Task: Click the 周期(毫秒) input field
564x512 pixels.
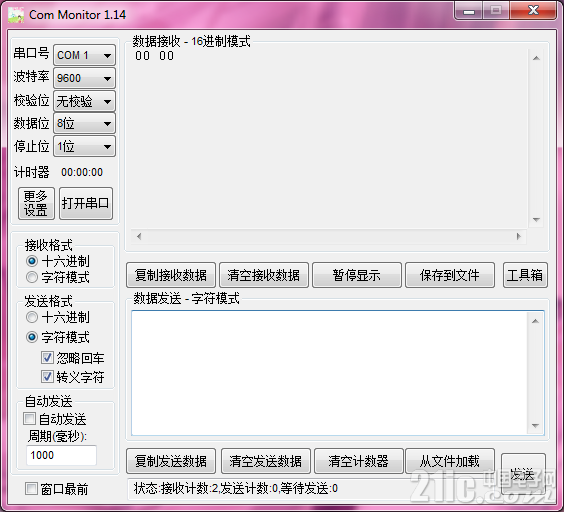Action: 61,455
